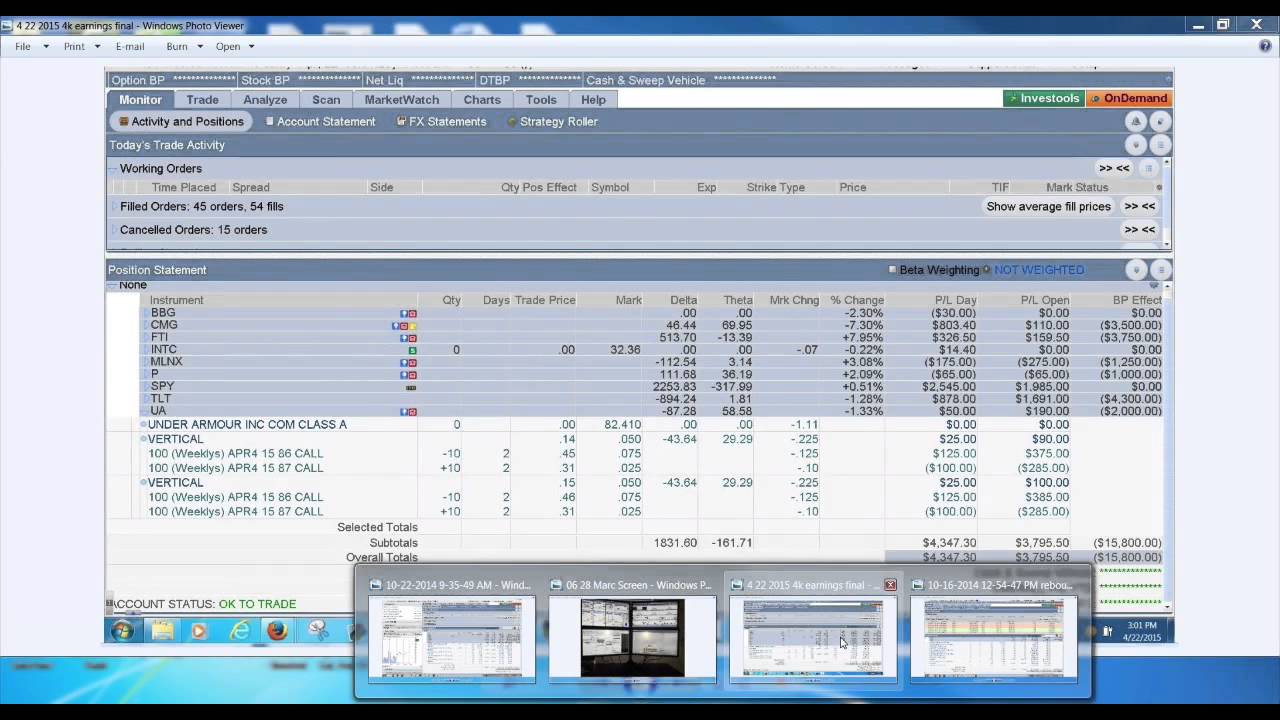Click the gray badge icon on SPY row
The image size is (1280, 720).
(411, 387)
